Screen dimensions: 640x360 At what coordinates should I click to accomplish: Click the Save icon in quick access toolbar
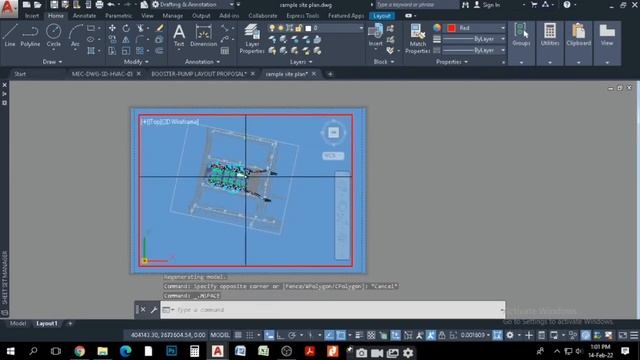tap(54, 4)
